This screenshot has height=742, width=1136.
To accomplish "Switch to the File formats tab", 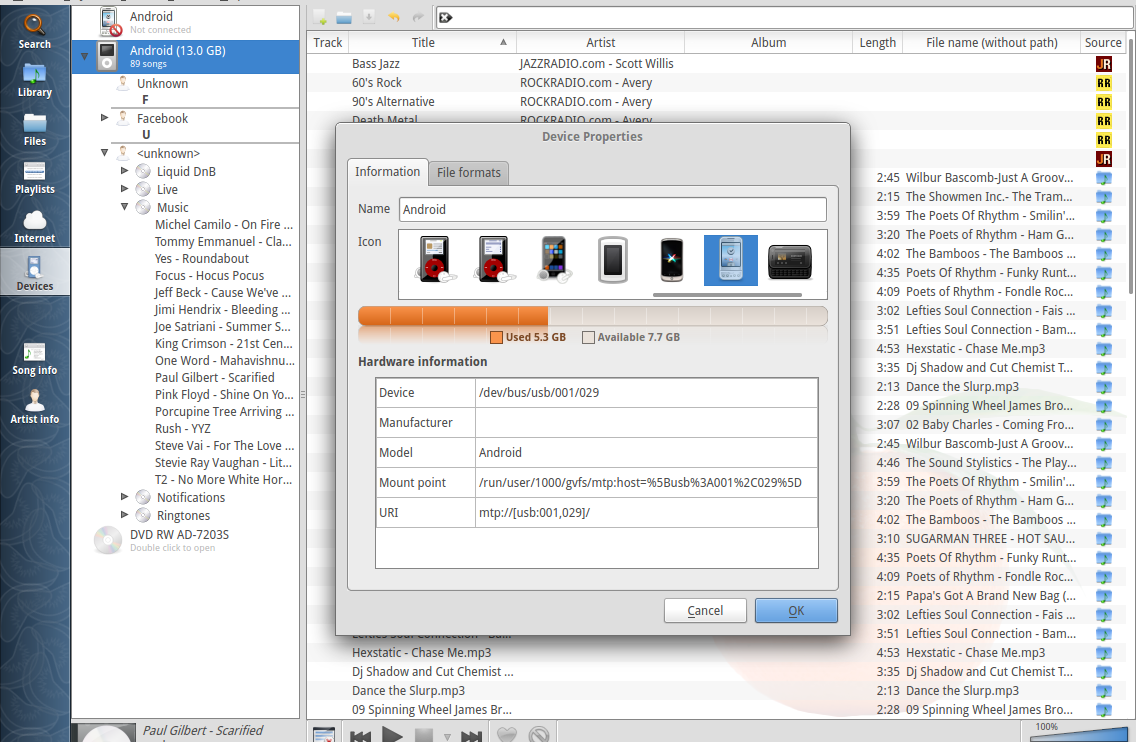I will coord(469,173).
